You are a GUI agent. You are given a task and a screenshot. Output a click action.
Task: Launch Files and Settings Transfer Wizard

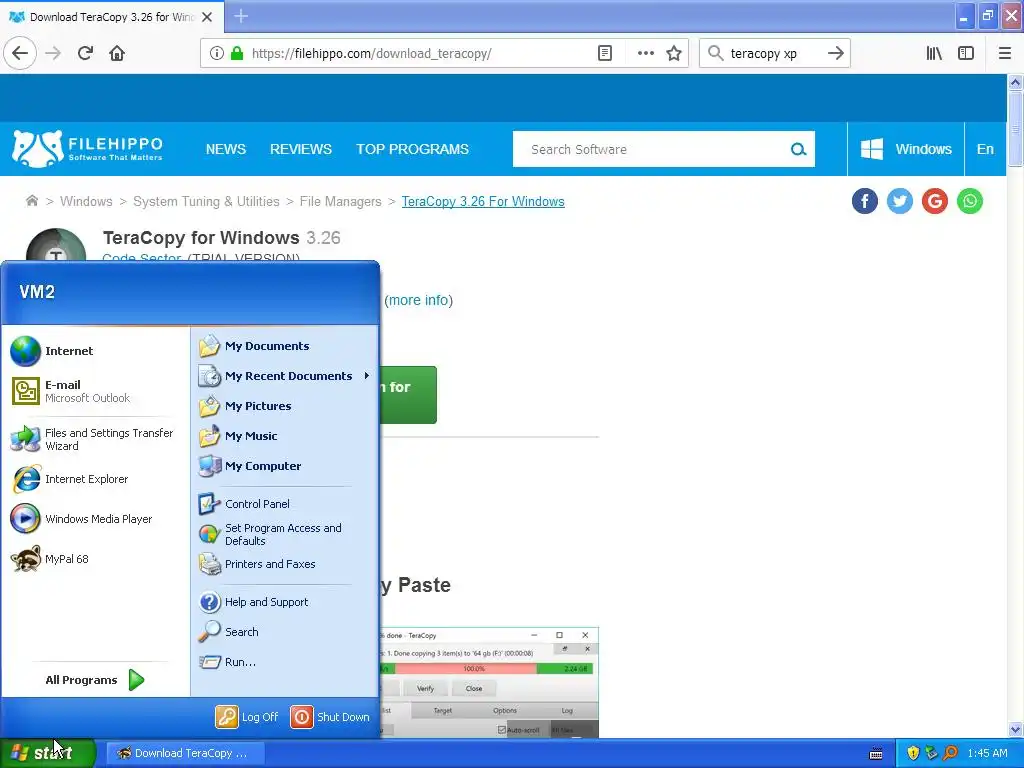coord(95,440)
